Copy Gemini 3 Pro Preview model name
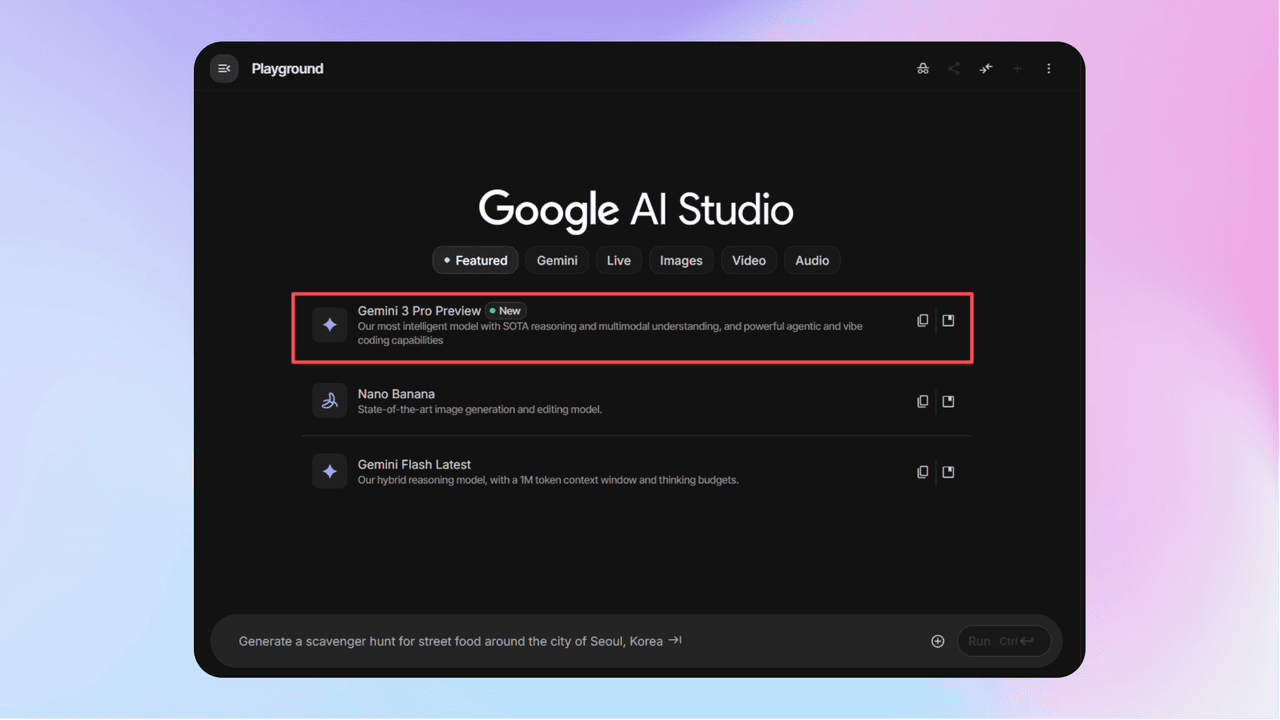 [x=922, y=321]
